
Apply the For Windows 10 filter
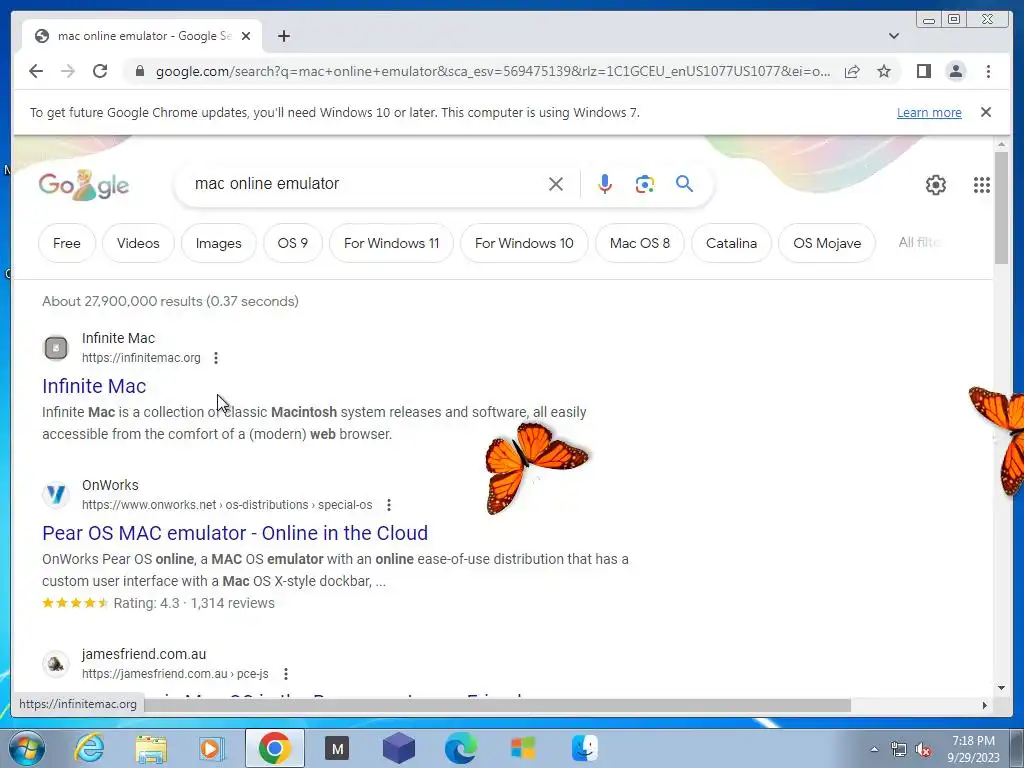click(524, 243)
